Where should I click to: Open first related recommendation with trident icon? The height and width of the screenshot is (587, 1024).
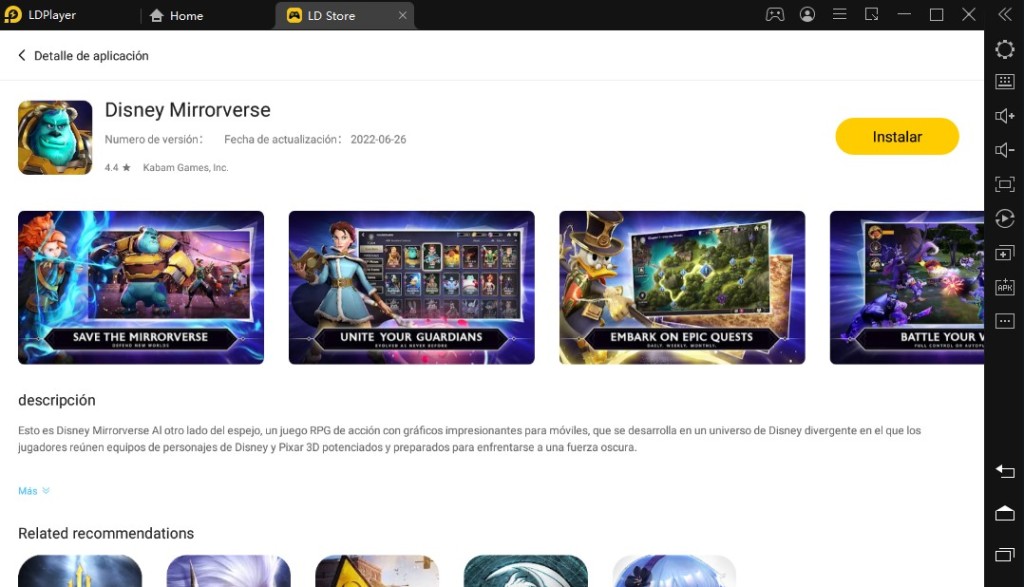point(80,571)
